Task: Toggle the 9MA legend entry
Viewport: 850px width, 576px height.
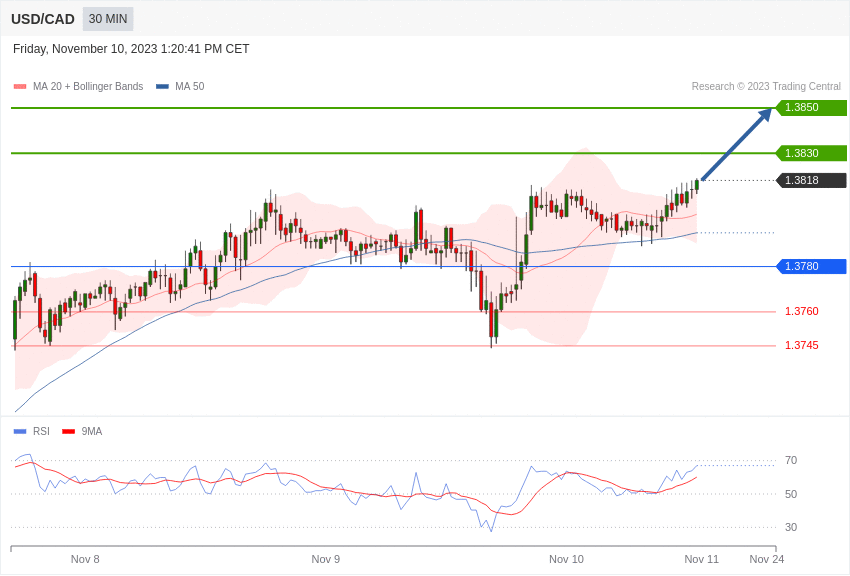Action: coord(82,431)
